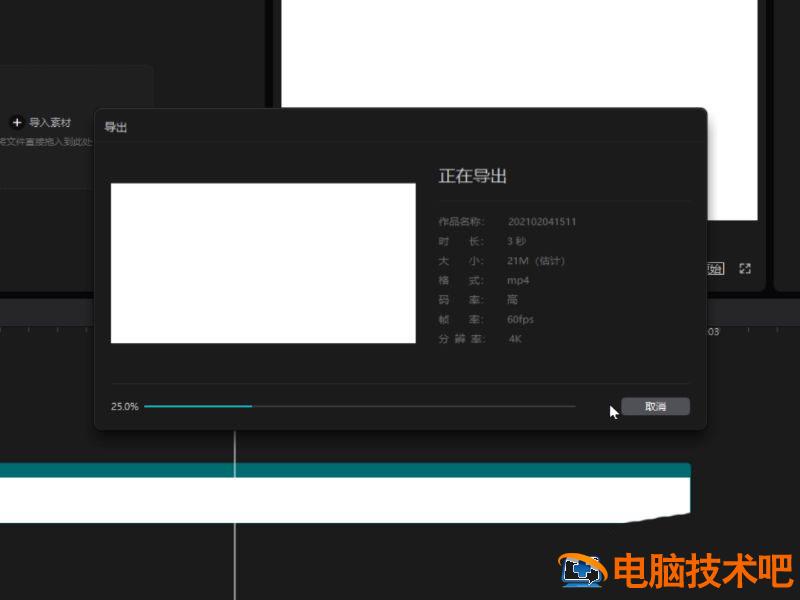Click the 21M estimated size value

tap(536, 260)
